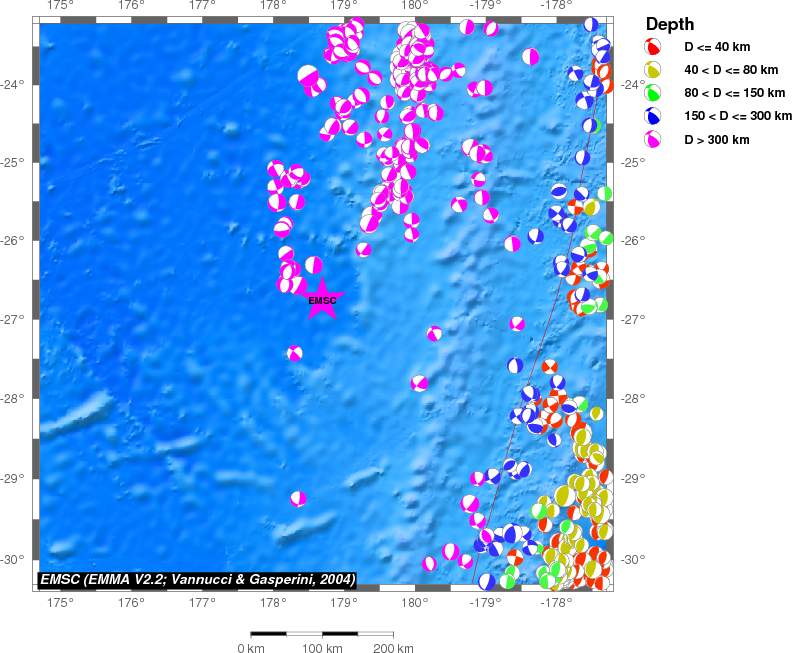Click the pink EMSC star epicenter marker
This screenshot has height=653, width=792.
(322, 300)
